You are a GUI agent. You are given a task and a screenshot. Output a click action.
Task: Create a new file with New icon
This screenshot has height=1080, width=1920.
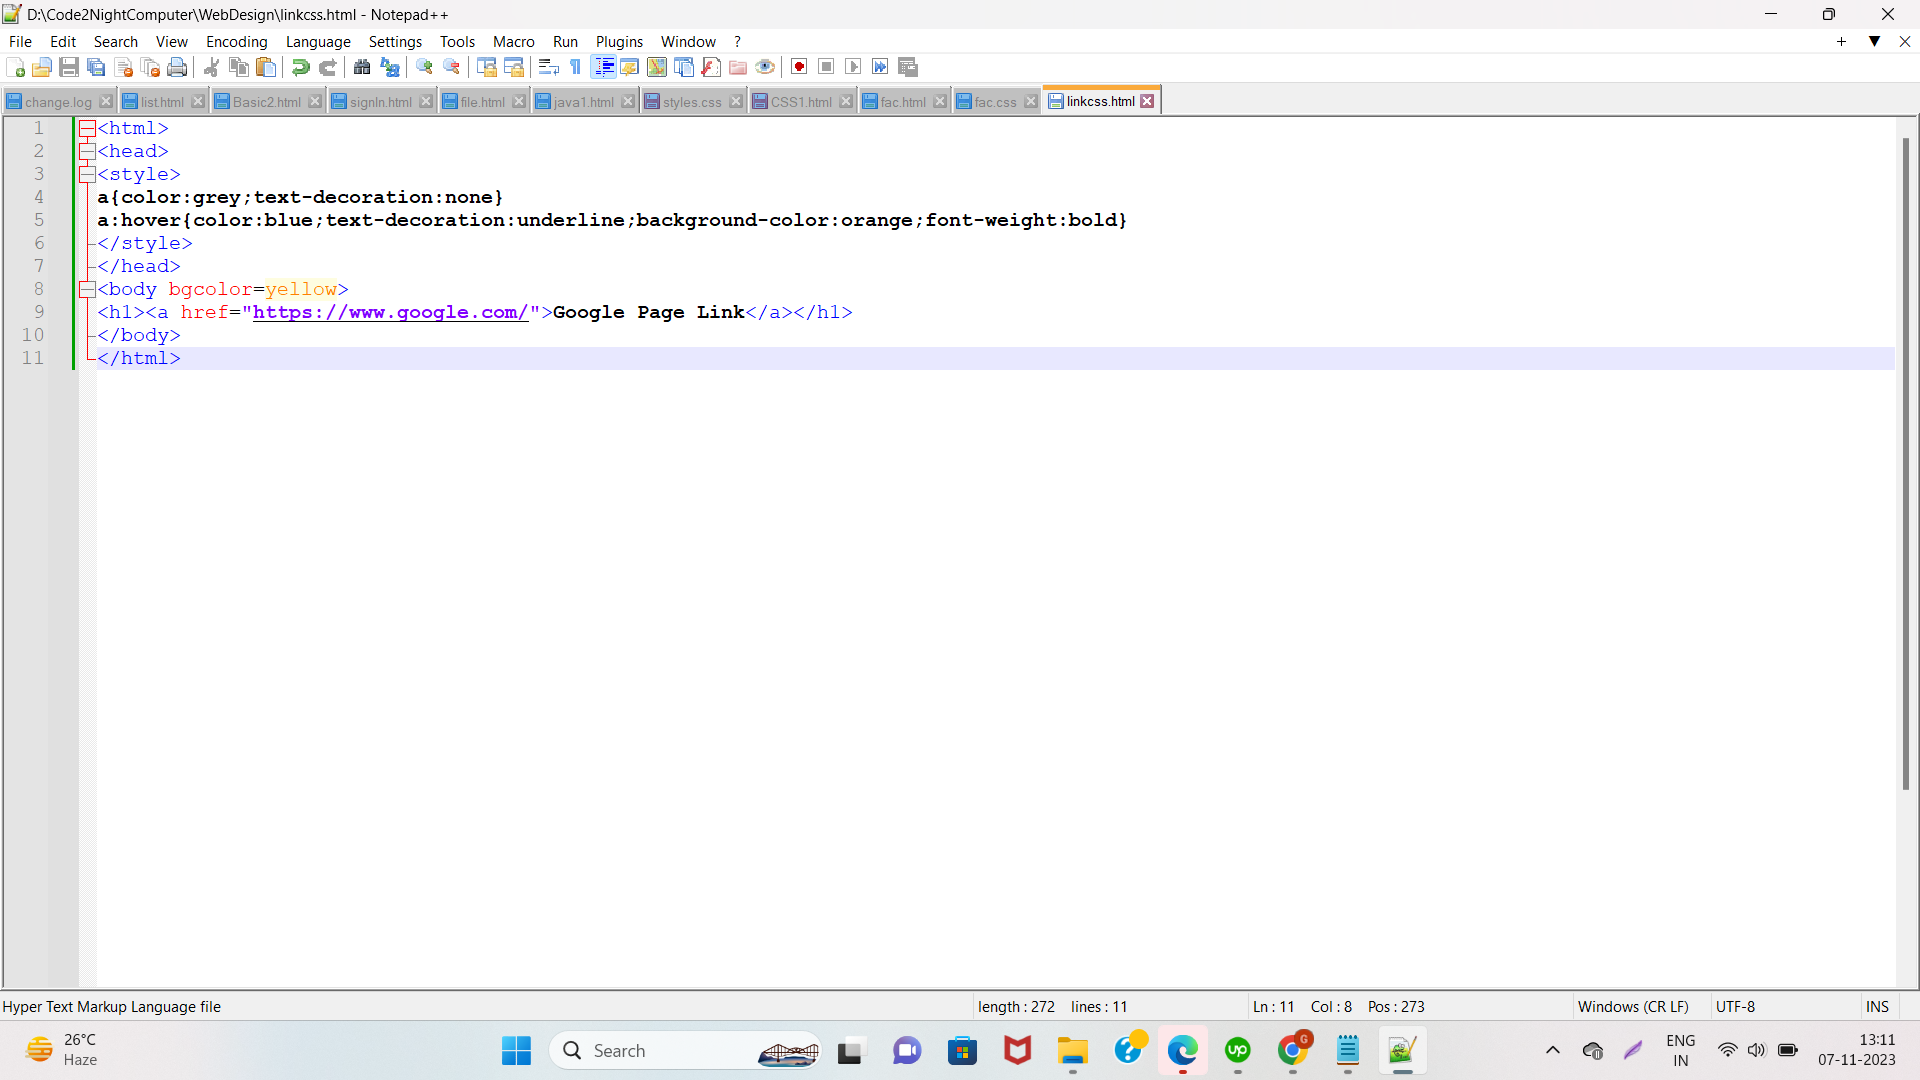click(x=15, y=67)
